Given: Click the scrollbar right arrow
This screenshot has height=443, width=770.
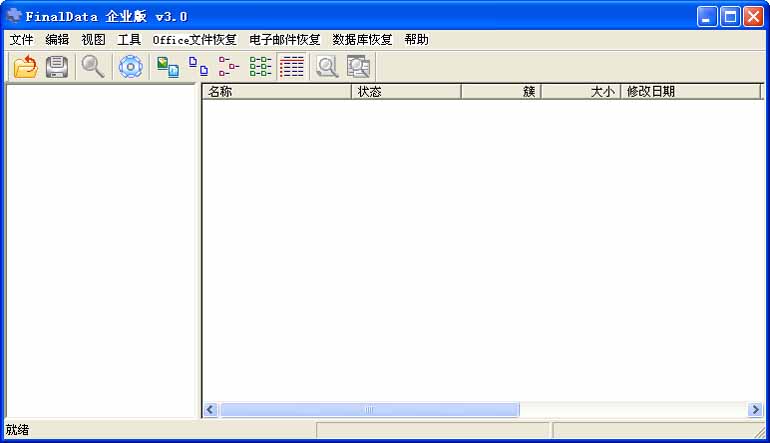Looking at the screenshot, I should click(x=755, y=410).
